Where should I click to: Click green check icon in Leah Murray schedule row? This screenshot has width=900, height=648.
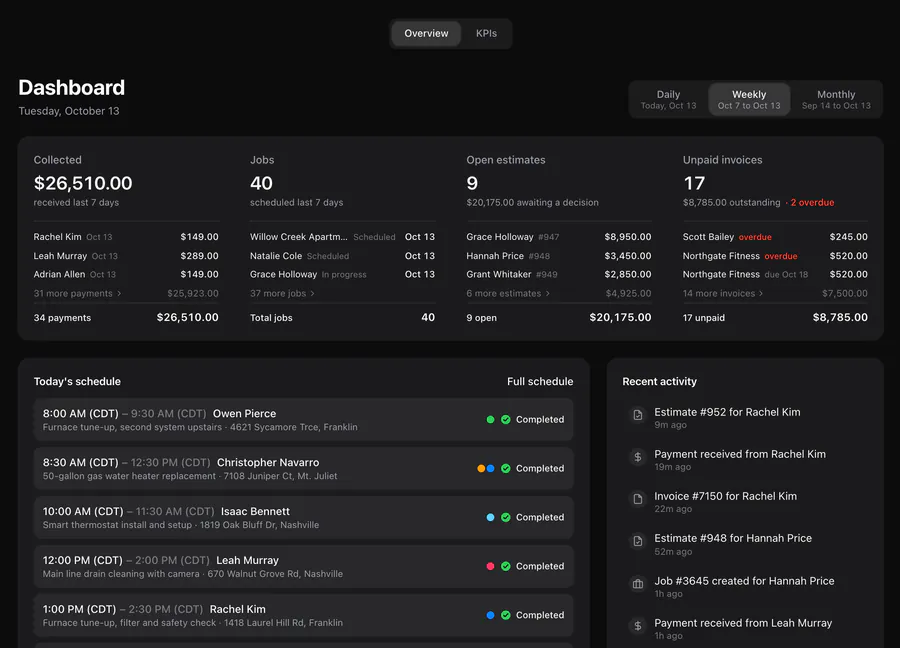tap(506, 566)
